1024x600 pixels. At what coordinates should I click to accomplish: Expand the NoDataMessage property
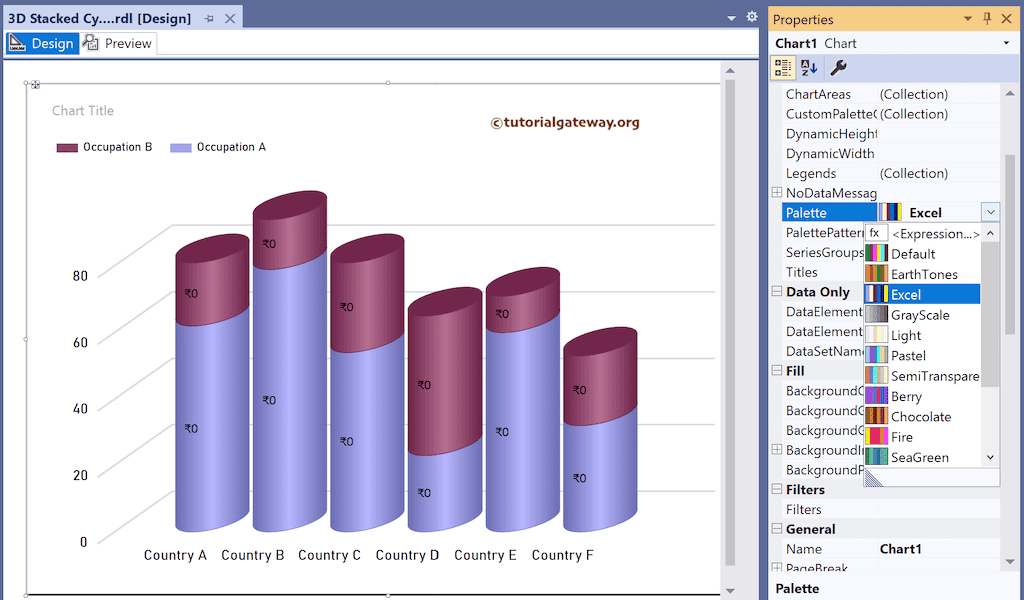click(777, 193)
